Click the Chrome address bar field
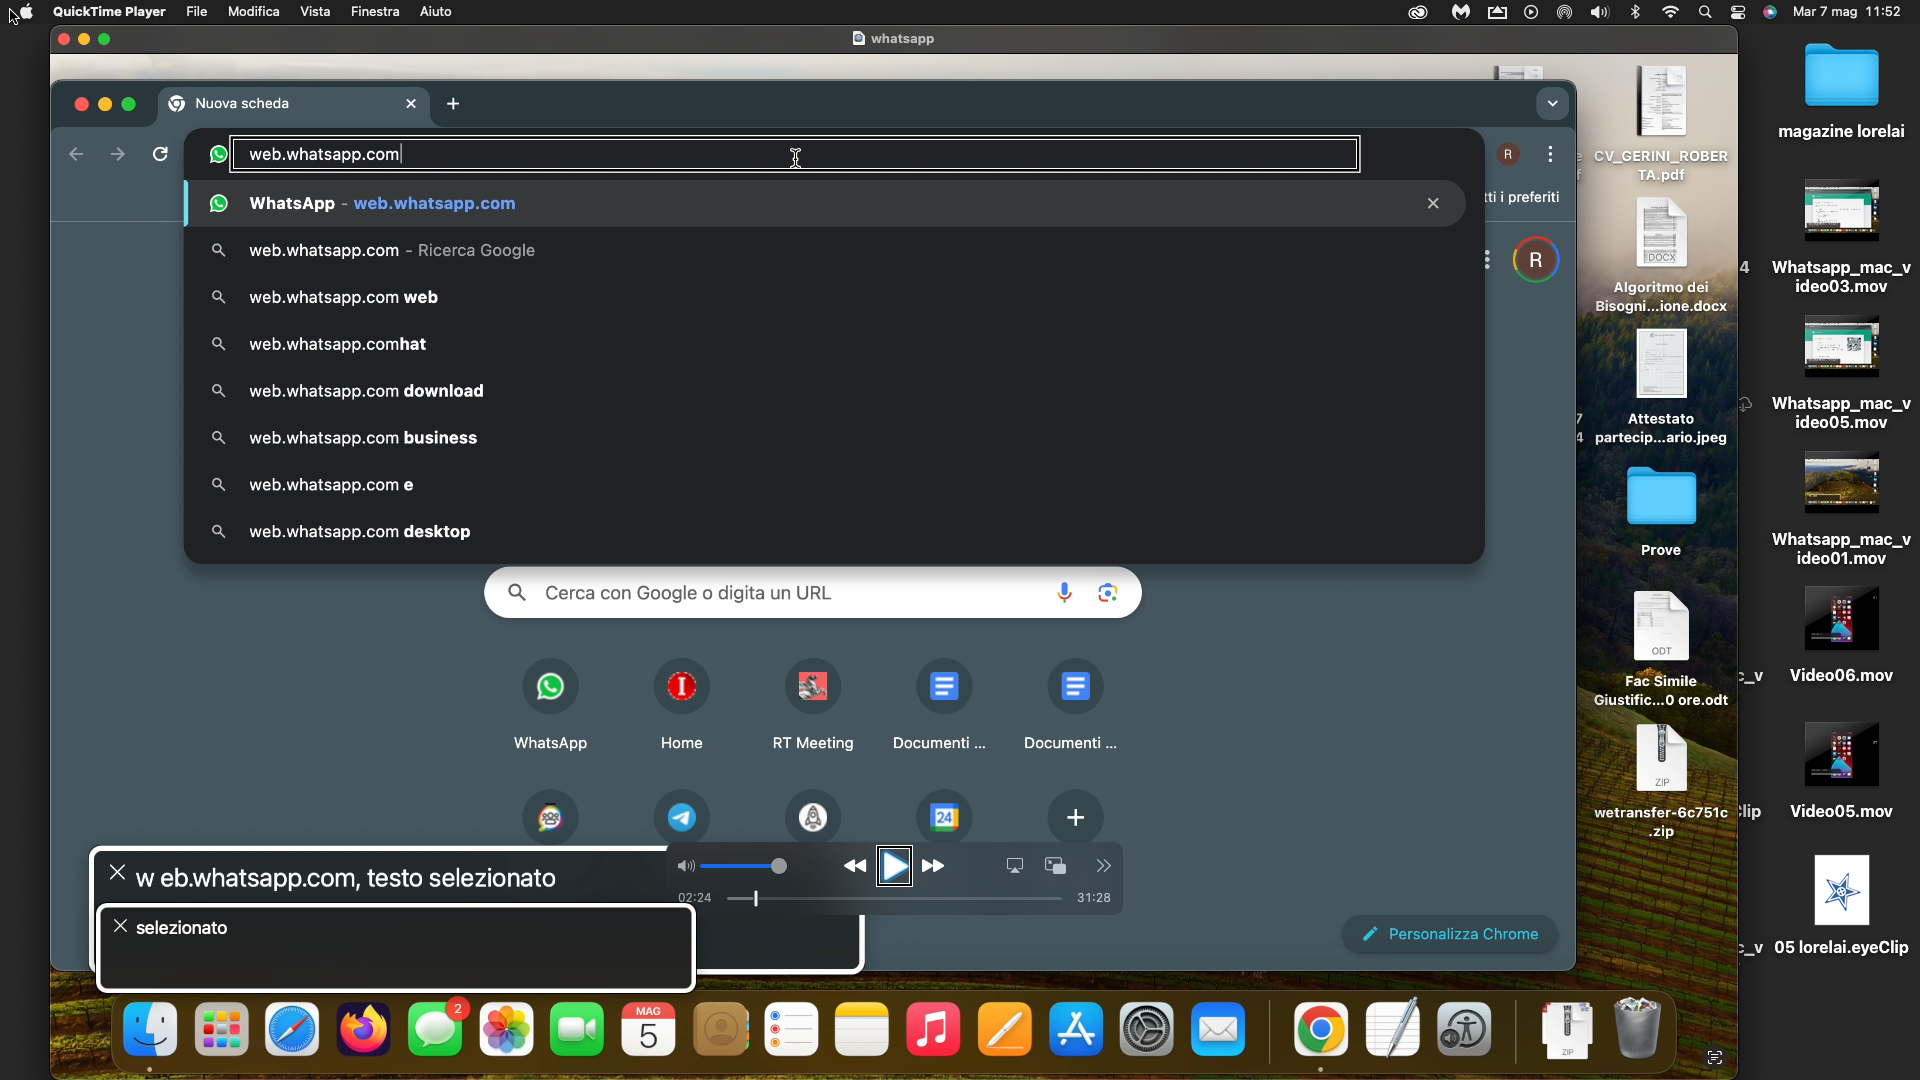Screen dimensions: 1920x1080 point(795,154)
